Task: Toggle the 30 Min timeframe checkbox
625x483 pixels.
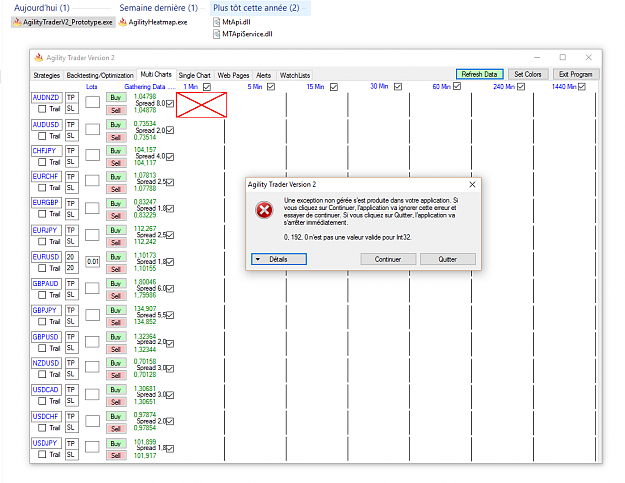Action: [x=398, y=86]
